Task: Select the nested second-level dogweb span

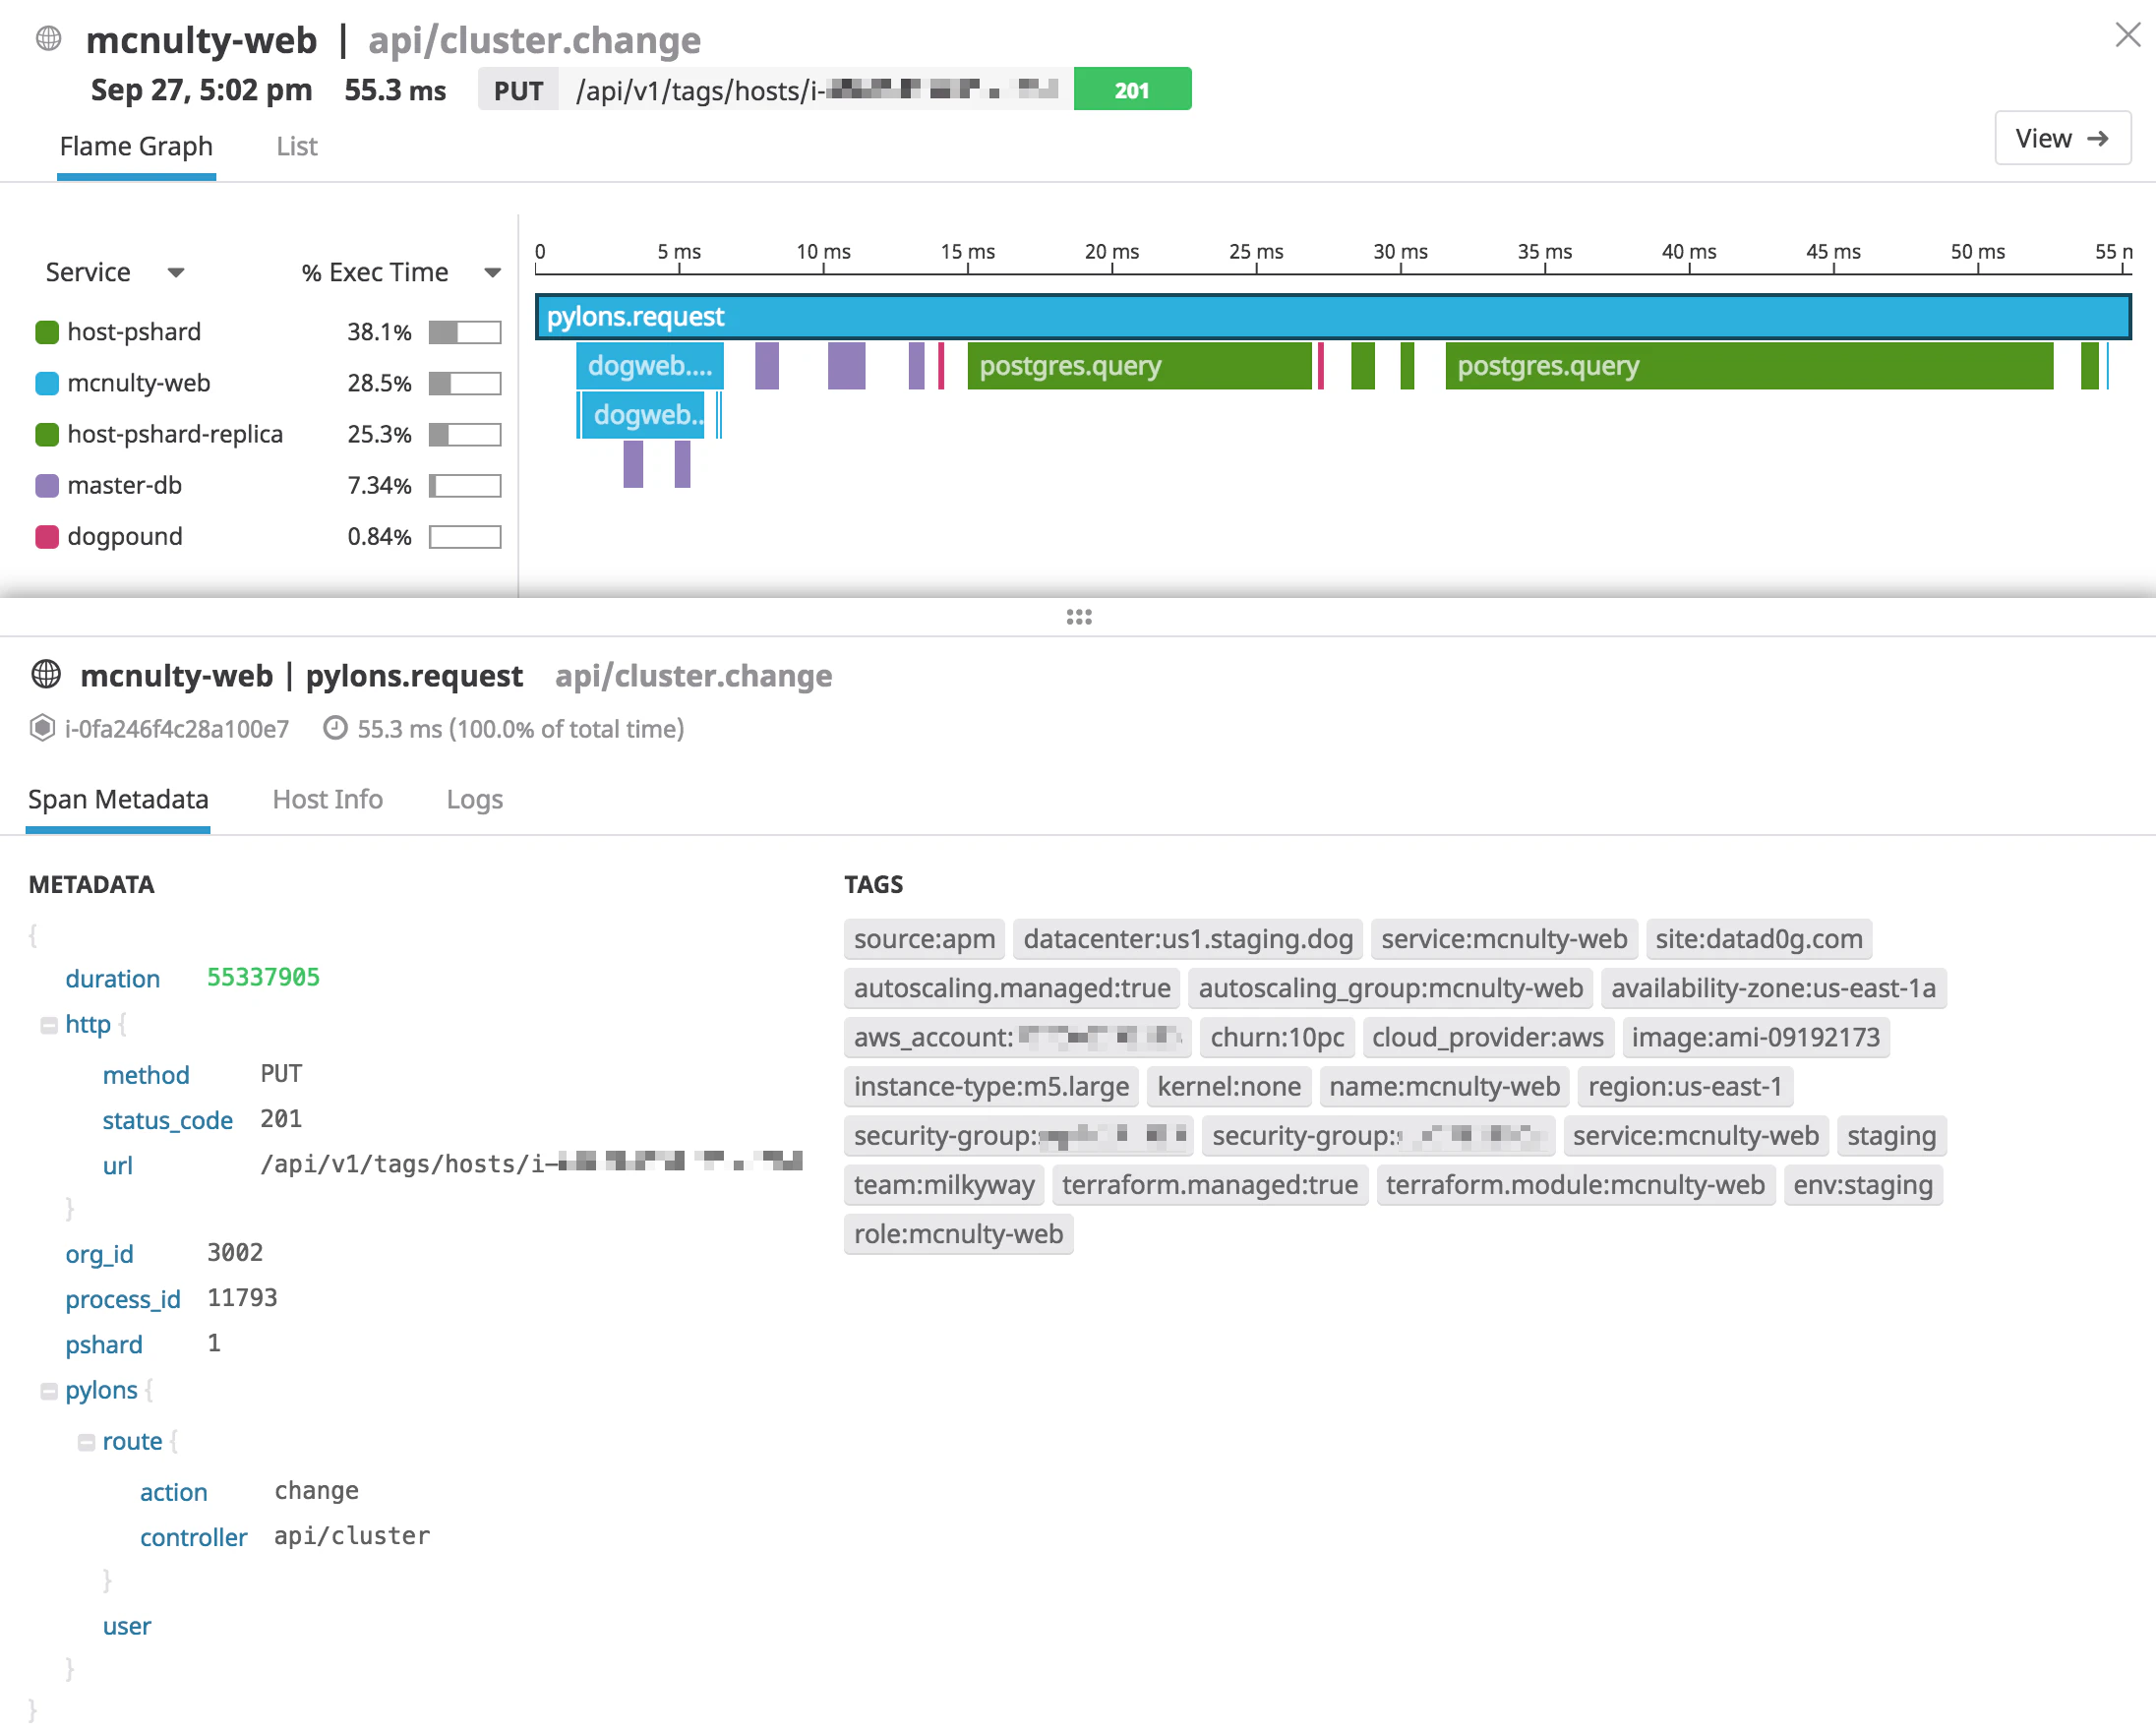Action: [645, 415]
